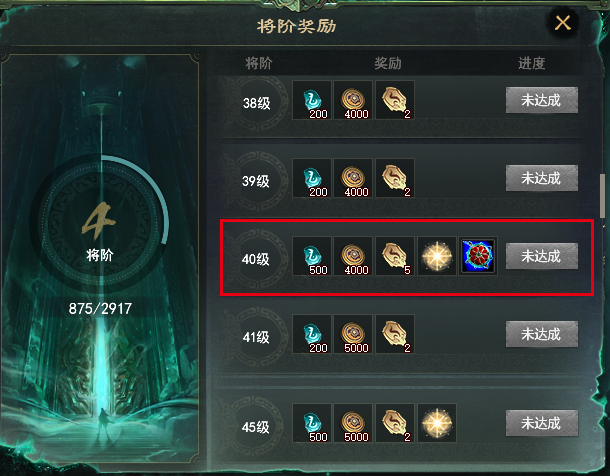Image resolution: width=610 pixels, height=476 pixels.
Task: Click the glowing star reward in 45级 row
Action: [x=436, y=423]
